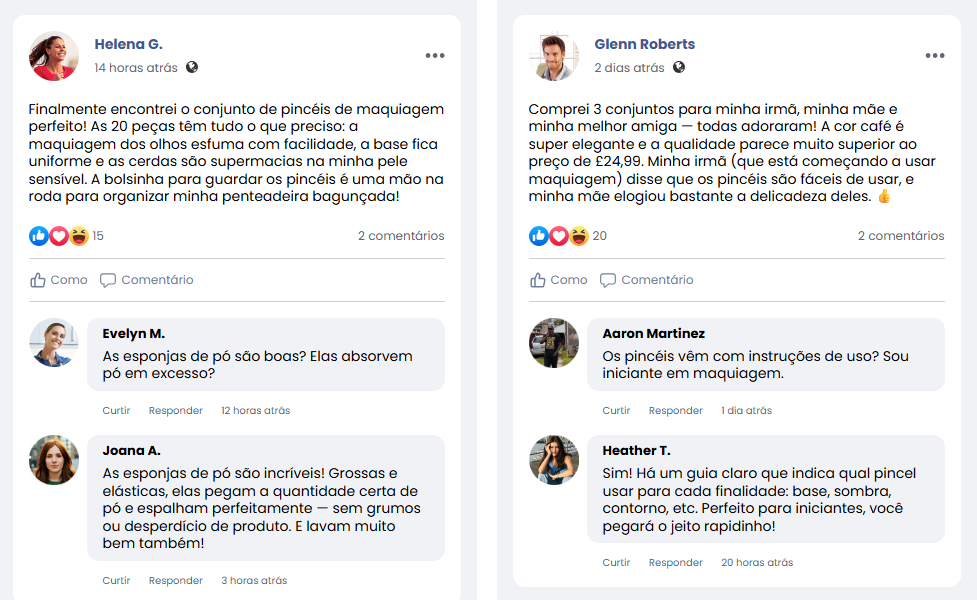Open Helena G.'s profile picture

(54, 56)
